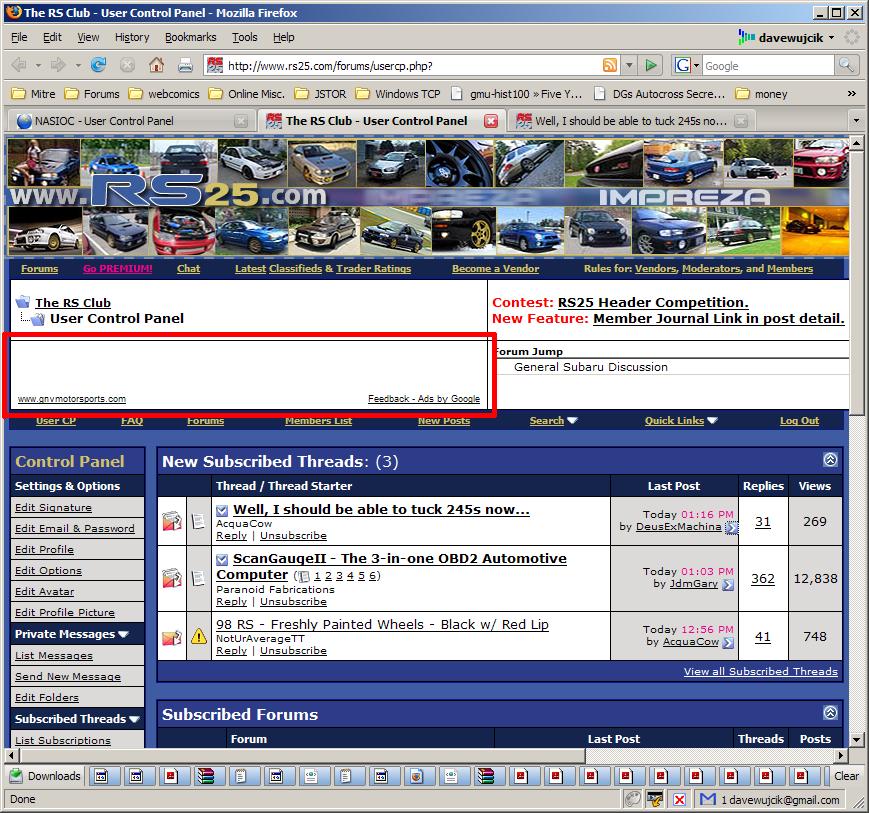Collapse the Private Messages sidebar group
The image size is (869, 813).
[x=123, y=634]
